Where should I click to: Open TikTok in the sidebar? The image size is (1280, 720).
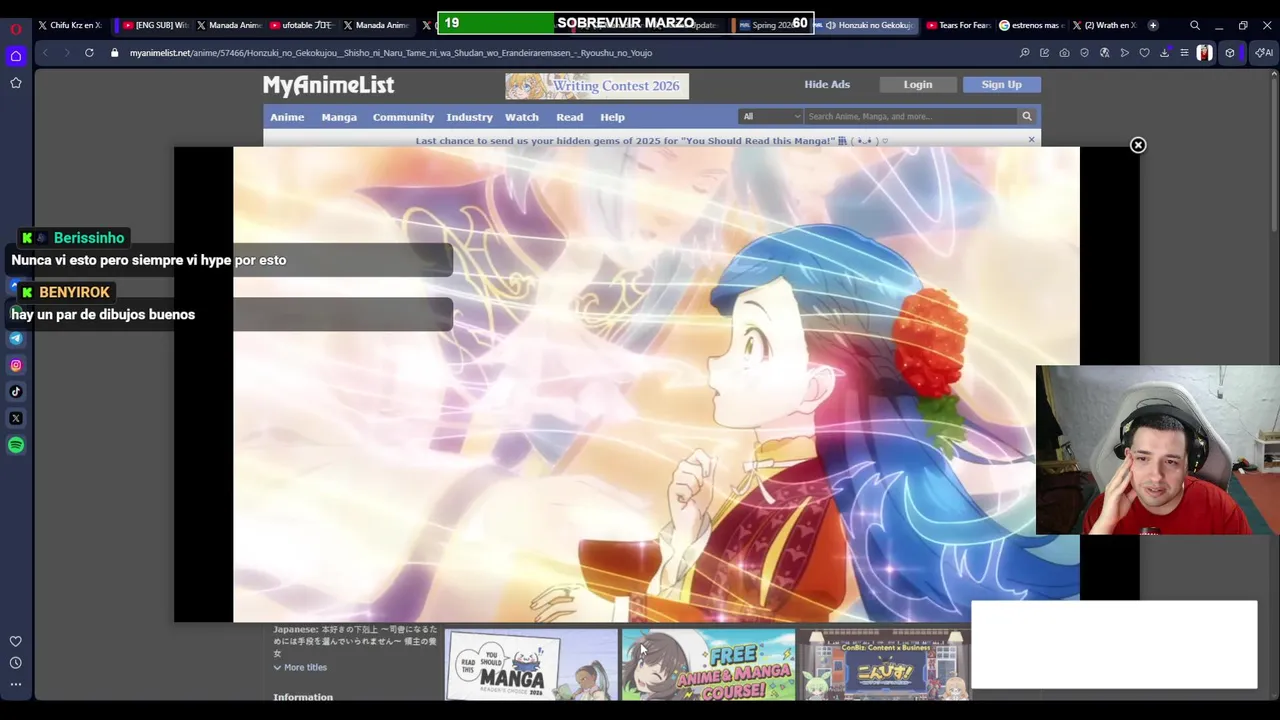[x=16, y=392]
